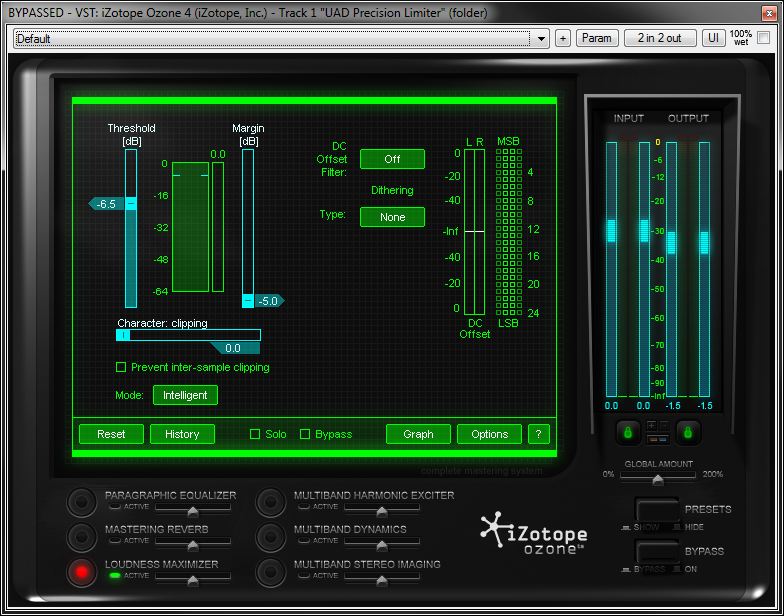
Task: Click the Default preset name field
Action: point(273,38)
